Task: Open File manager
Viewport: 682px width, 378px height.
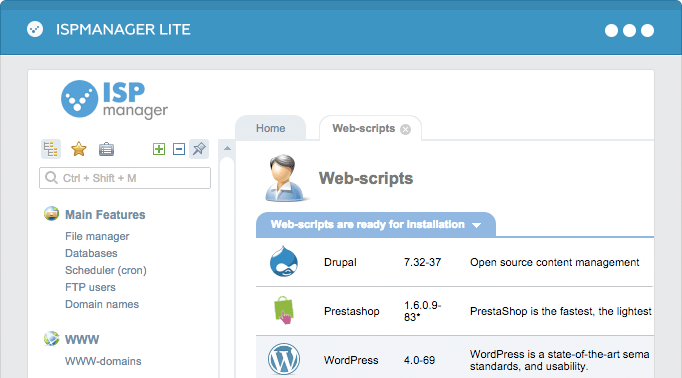Action: click(x=97, y=236)
